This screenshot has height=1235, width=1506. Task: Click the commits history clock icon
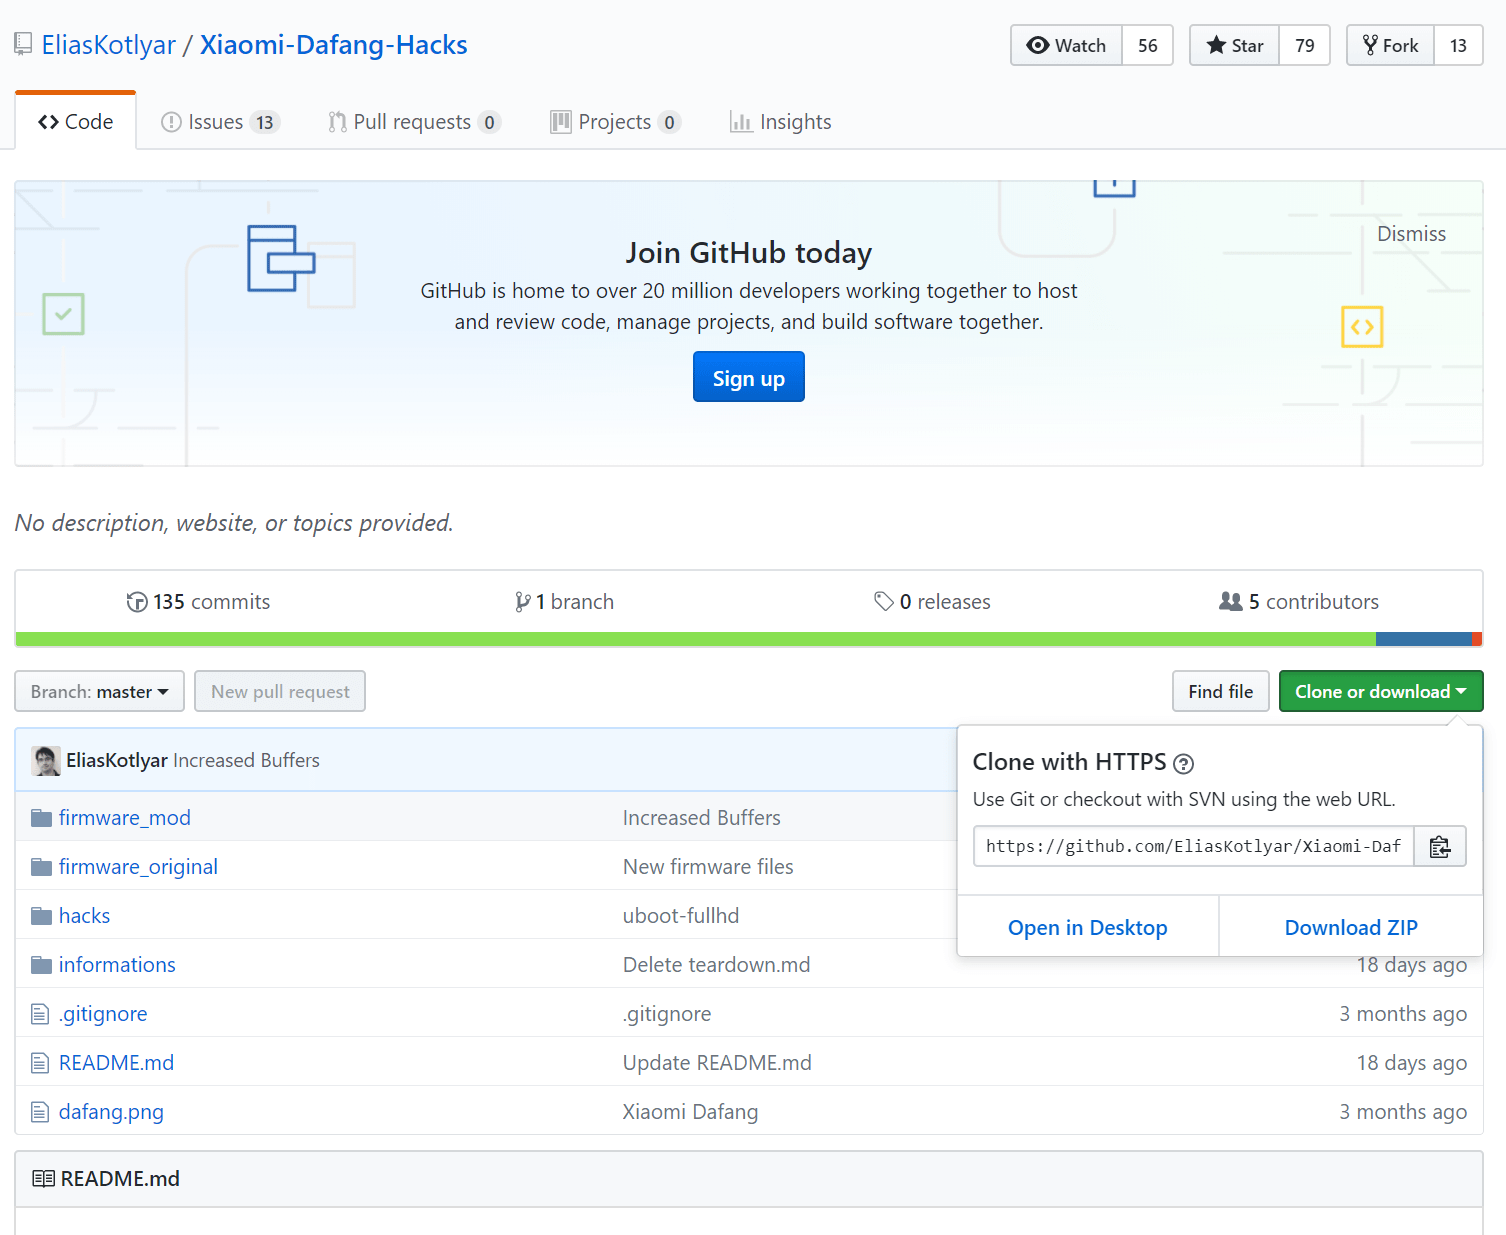(137, 602)
